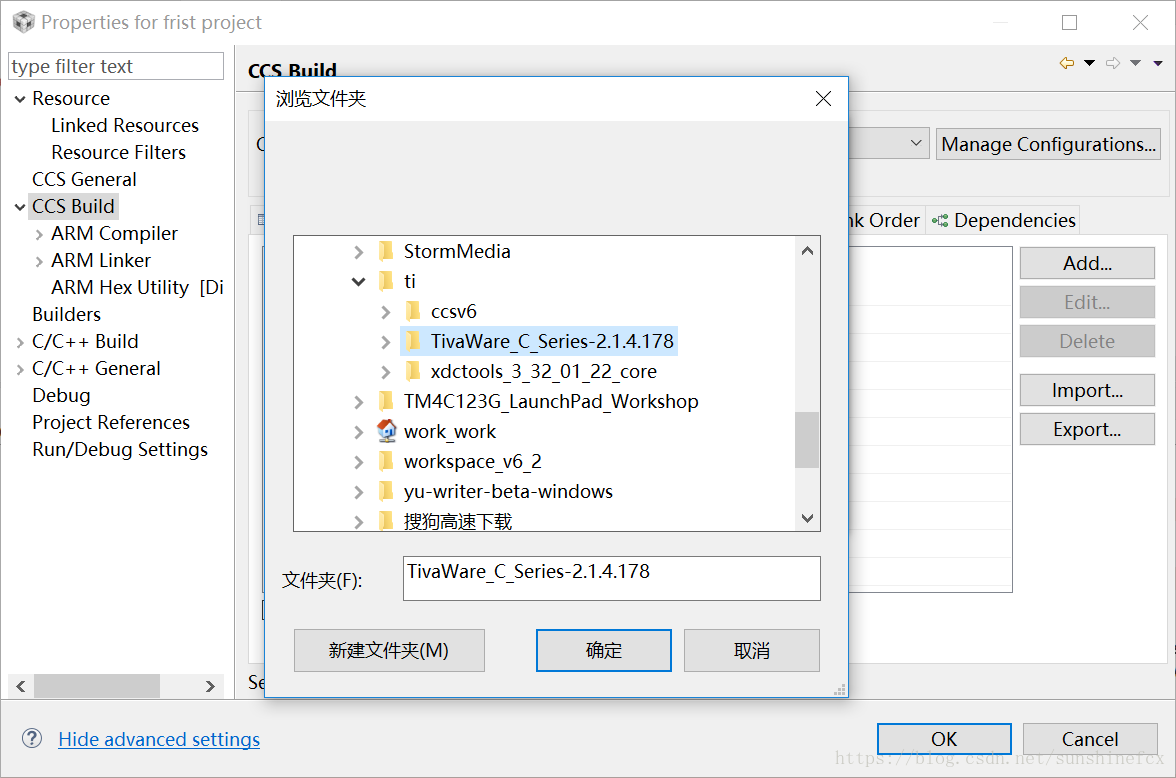Click the 搜狗高速下载 folder icon

point(386,521)
